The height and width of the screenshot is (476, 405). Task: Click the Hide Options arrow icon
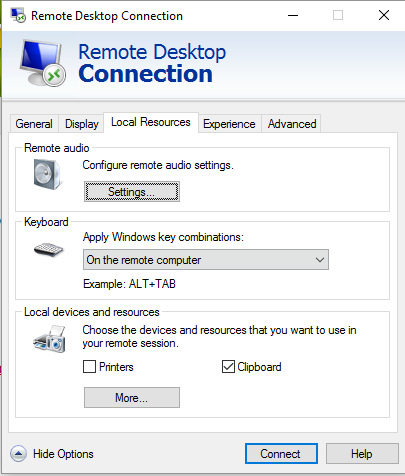[18, 454]
